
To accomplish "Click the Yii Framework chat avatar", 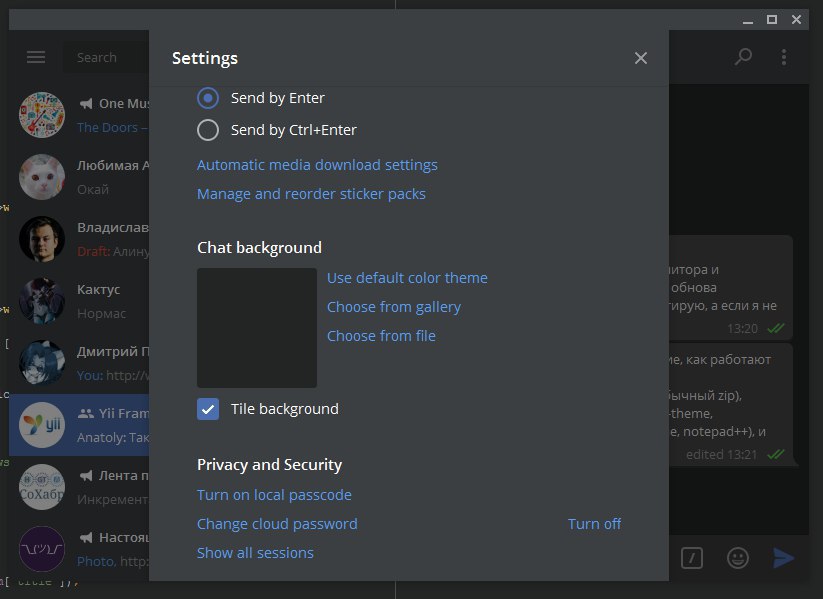I will pyautogui.click(x=42, y=422).
